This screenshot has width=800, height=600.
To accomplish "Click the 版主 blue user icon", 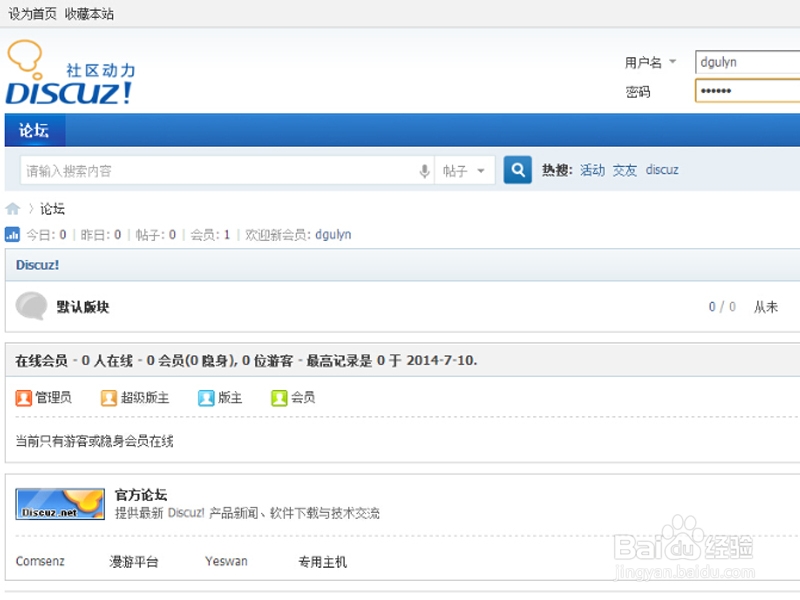I will point(206,398).
